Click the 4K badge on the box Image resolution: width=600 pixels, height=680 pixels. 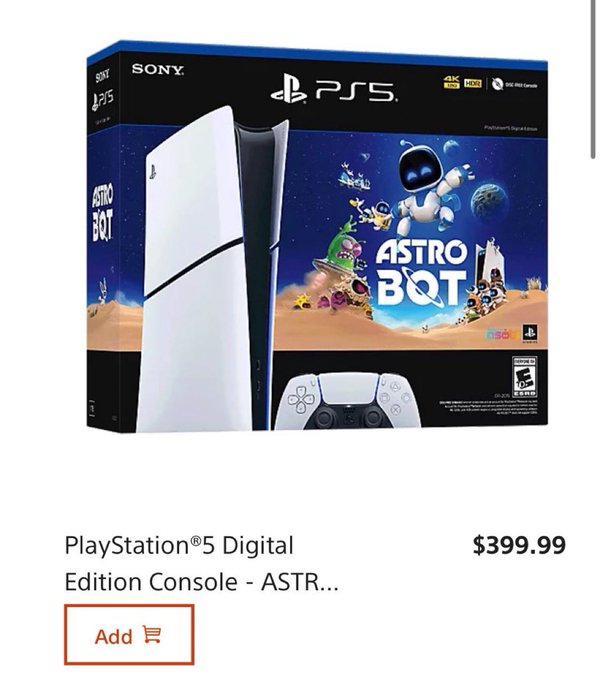click(451, 82)
